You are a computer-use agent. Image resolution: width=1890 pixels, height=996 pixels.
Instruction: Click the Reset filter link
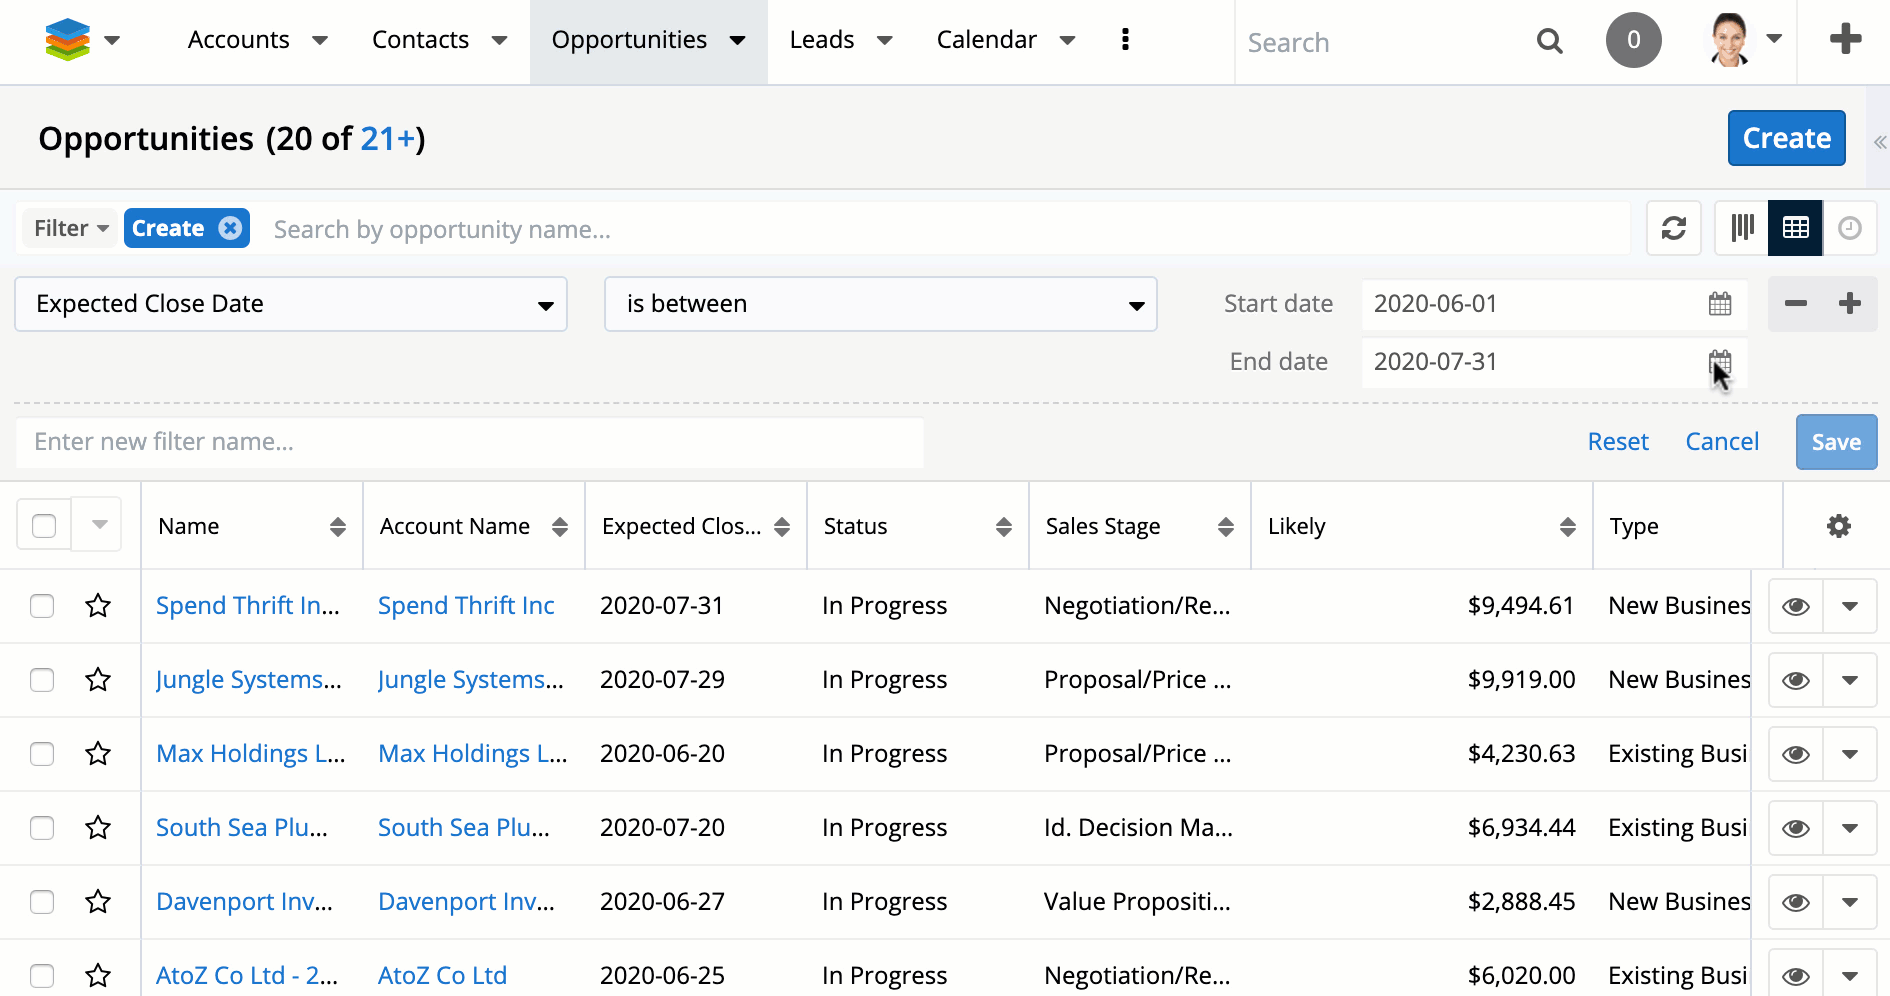coord(1617,442)
